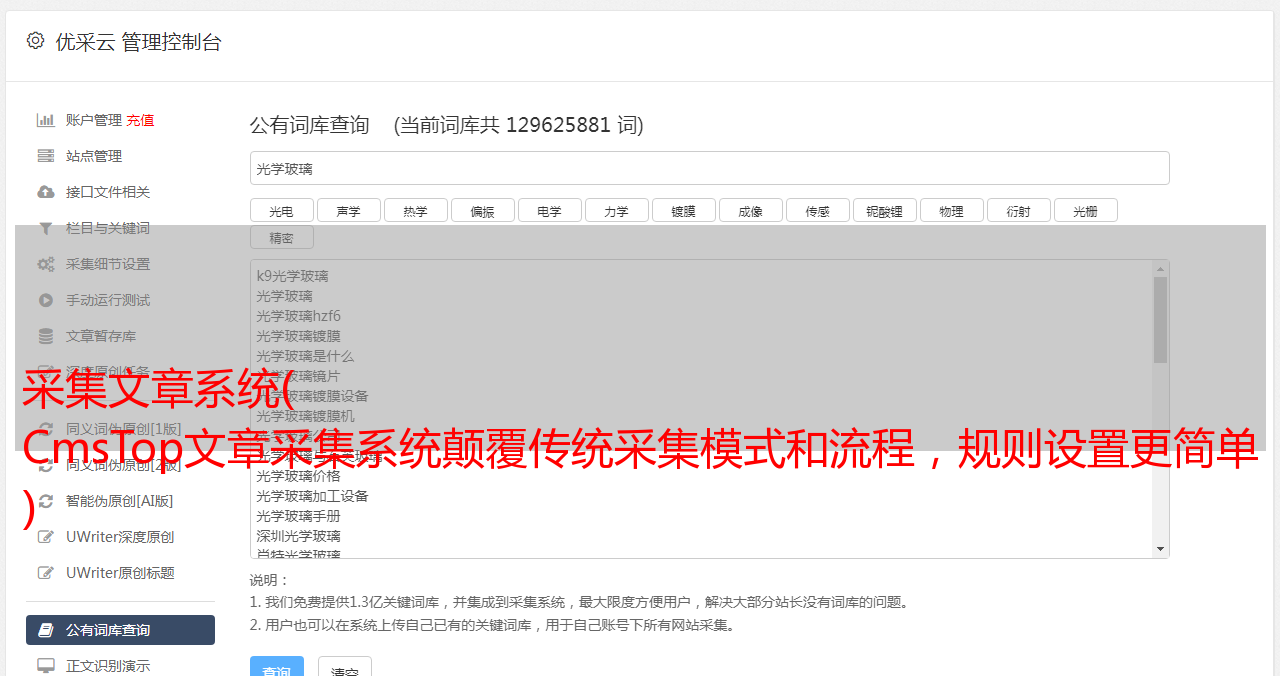Screen dimensions: 1280x676
Task: Click the book icon for 公有词库查询
Action: click(x=46, y=630)
